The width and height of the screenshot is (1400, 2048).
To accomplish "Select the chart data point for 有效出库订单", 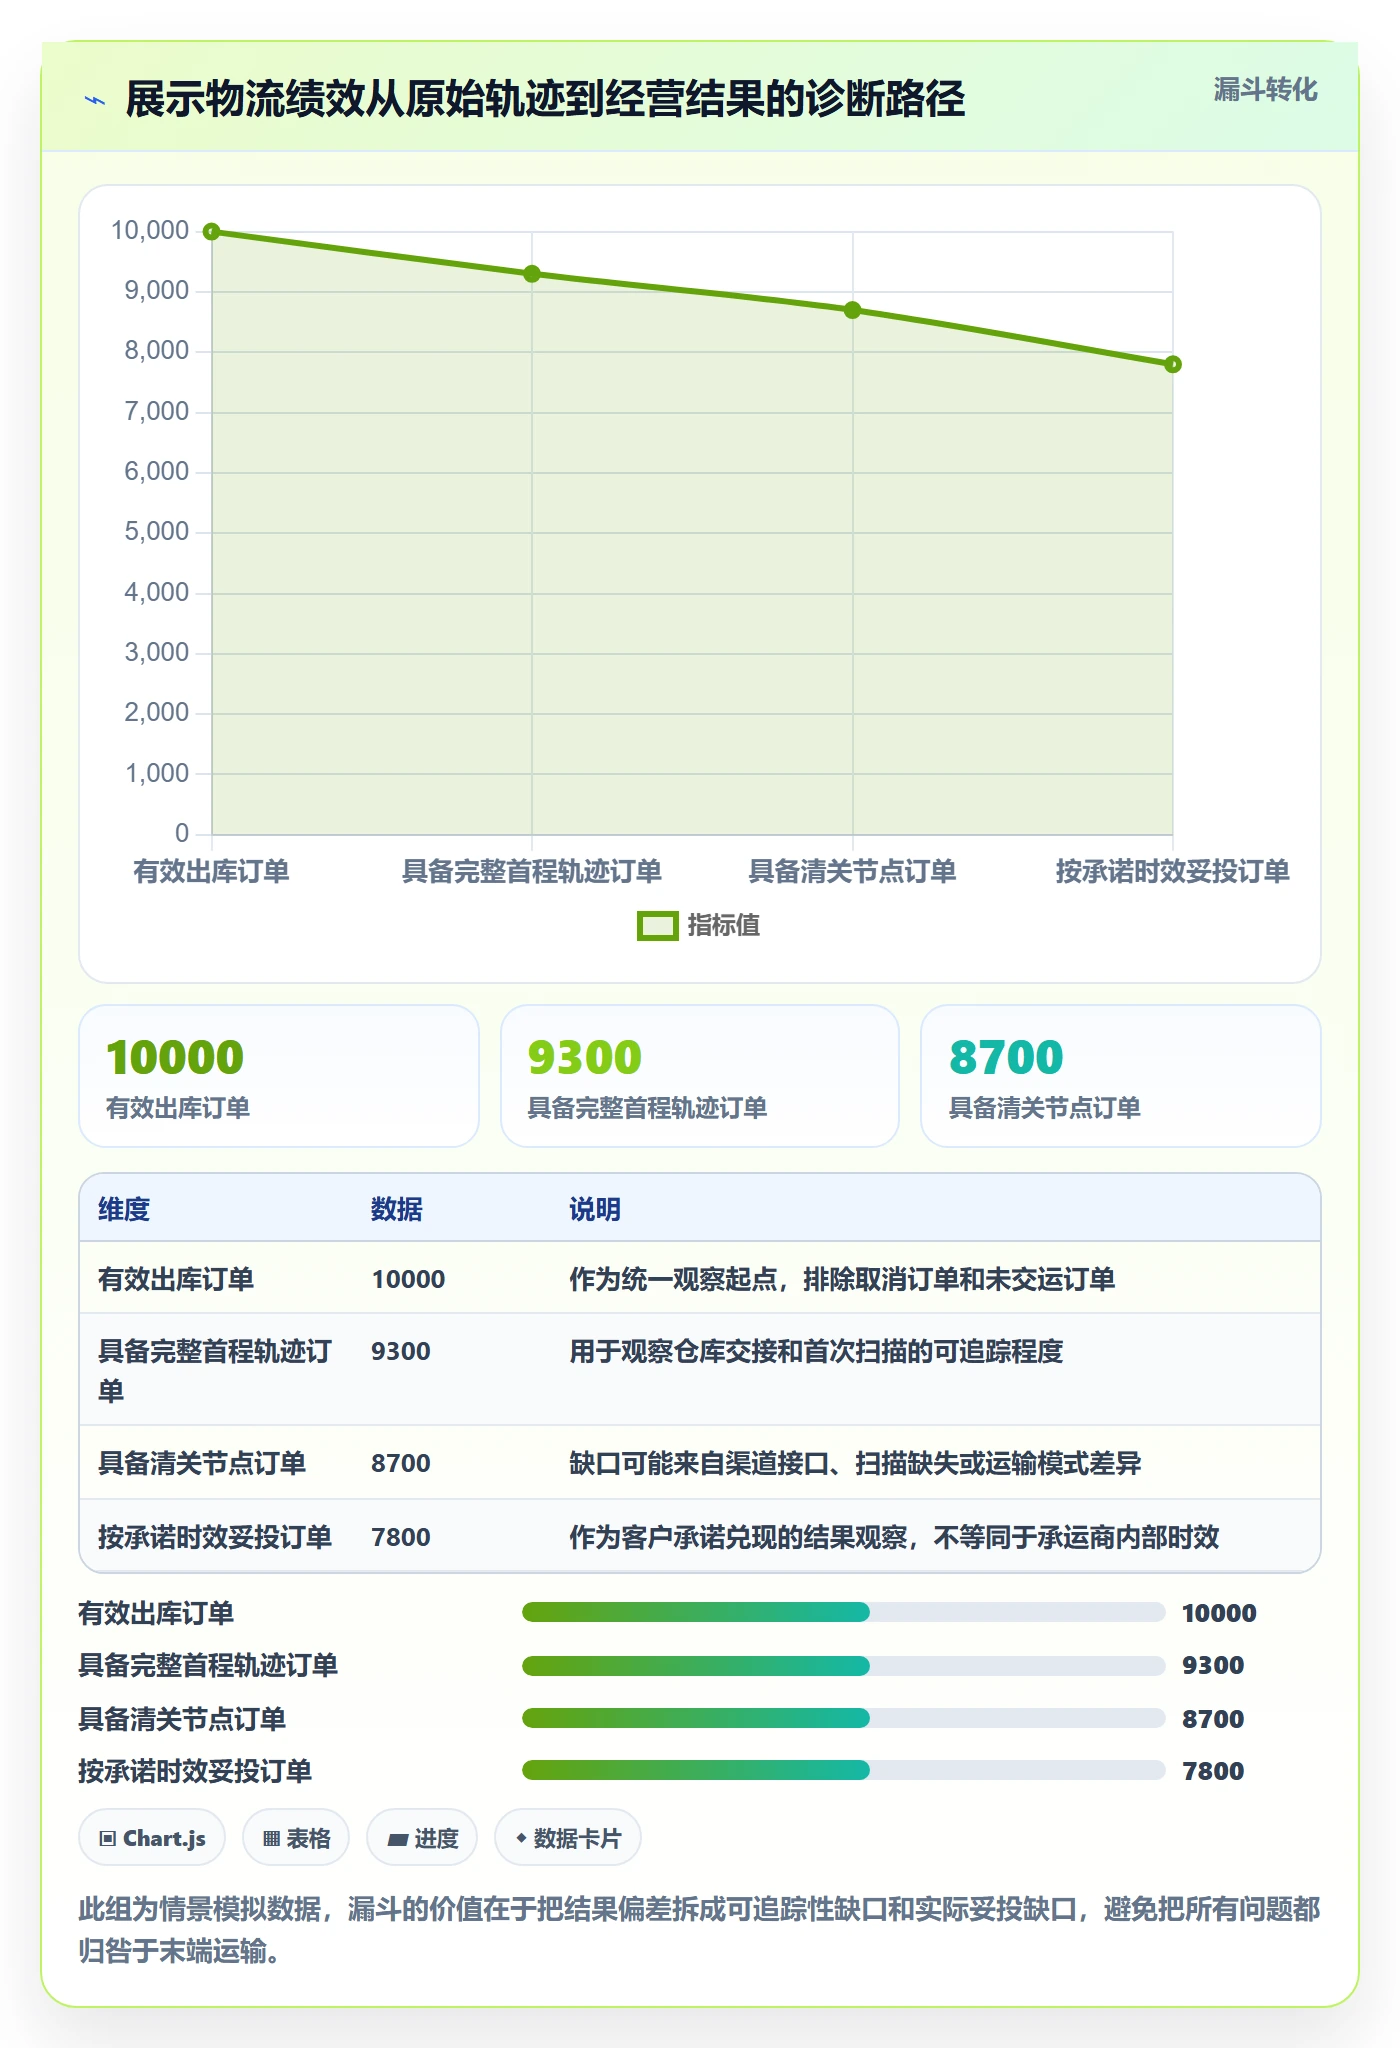I will click(x=212, y=232).
